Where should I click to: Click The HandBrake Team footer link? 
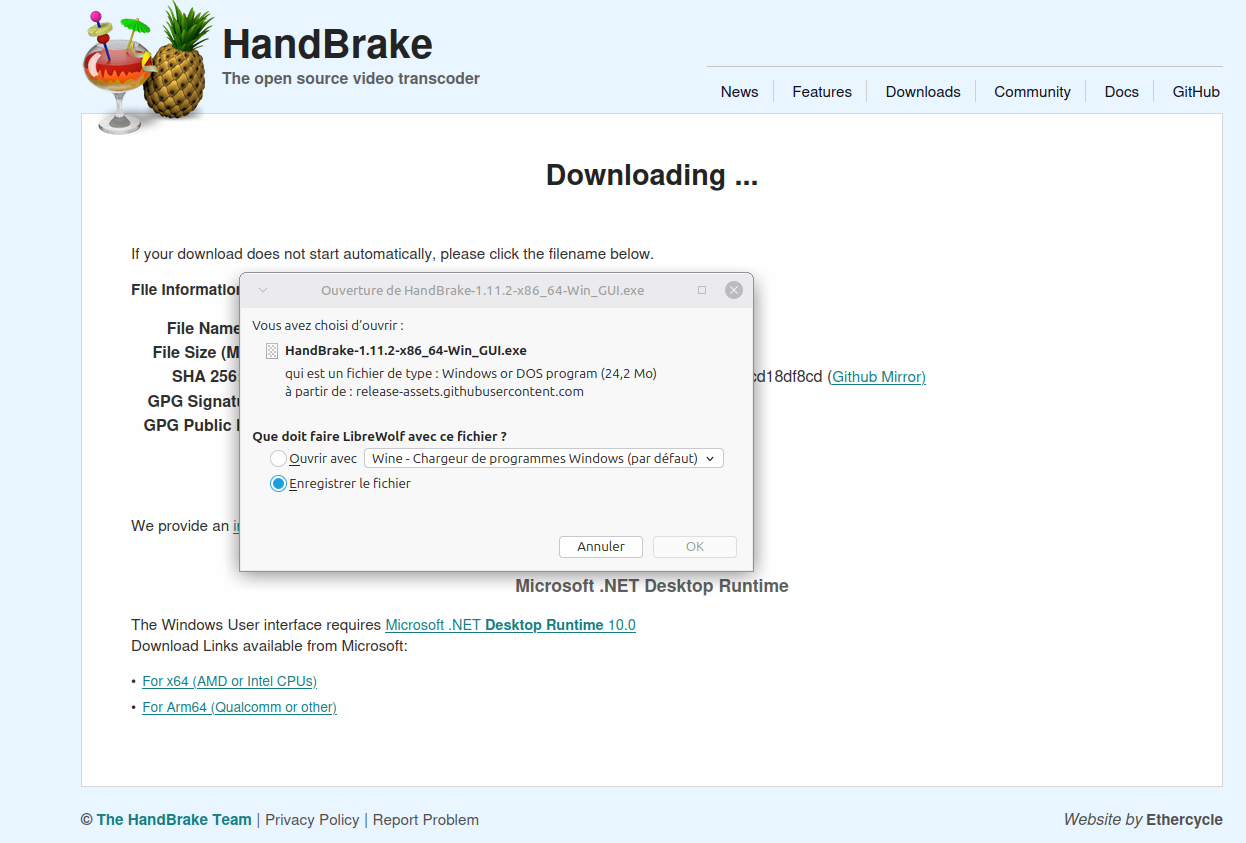[174, 819]
